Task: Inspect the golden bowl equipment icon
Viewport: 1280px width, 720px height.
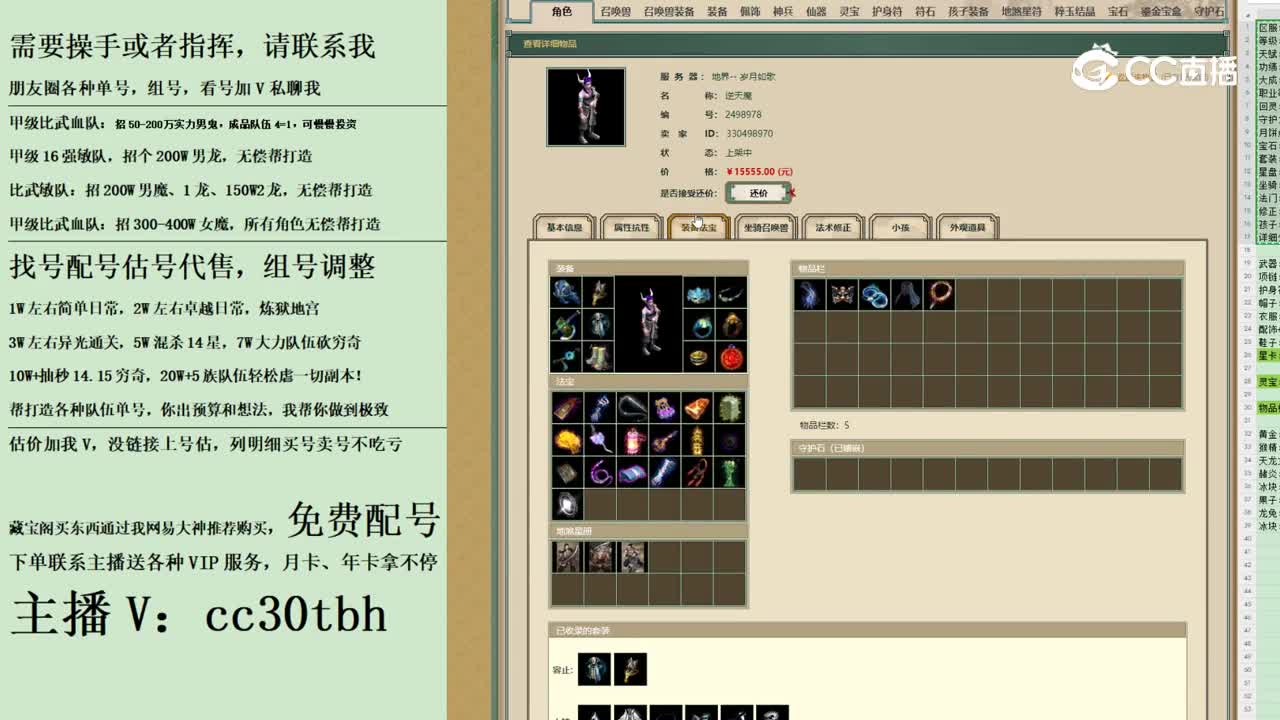Action: click(x=699, y=357)
